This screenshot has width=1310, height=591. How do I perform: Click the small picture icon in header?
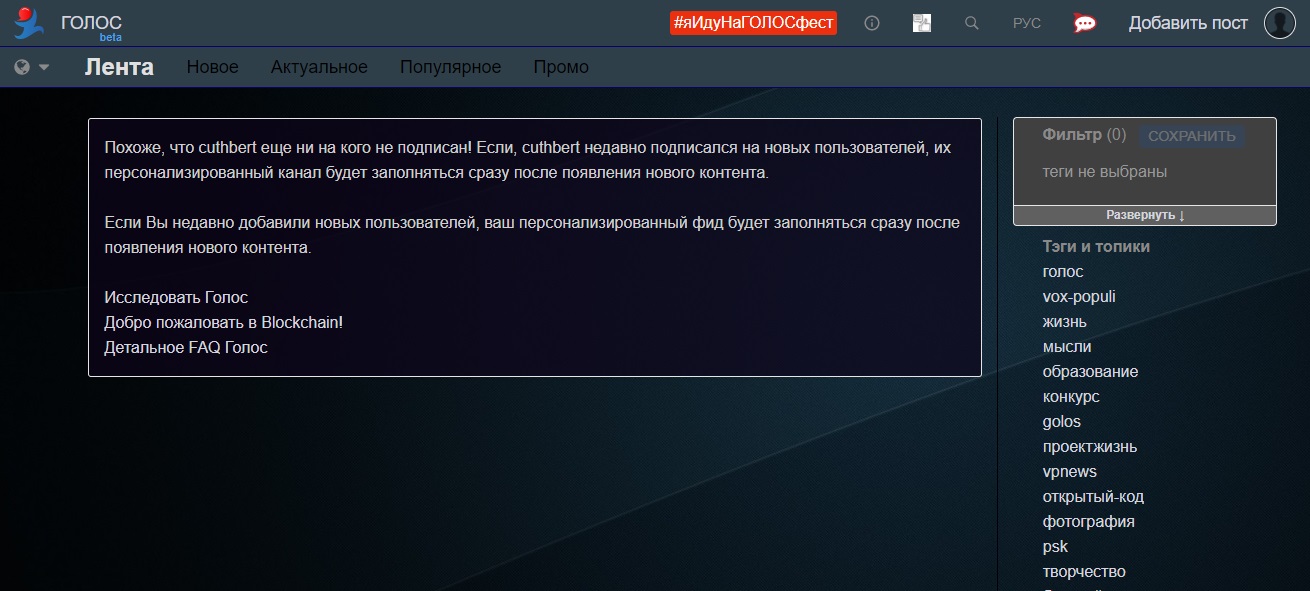point(922,23)
